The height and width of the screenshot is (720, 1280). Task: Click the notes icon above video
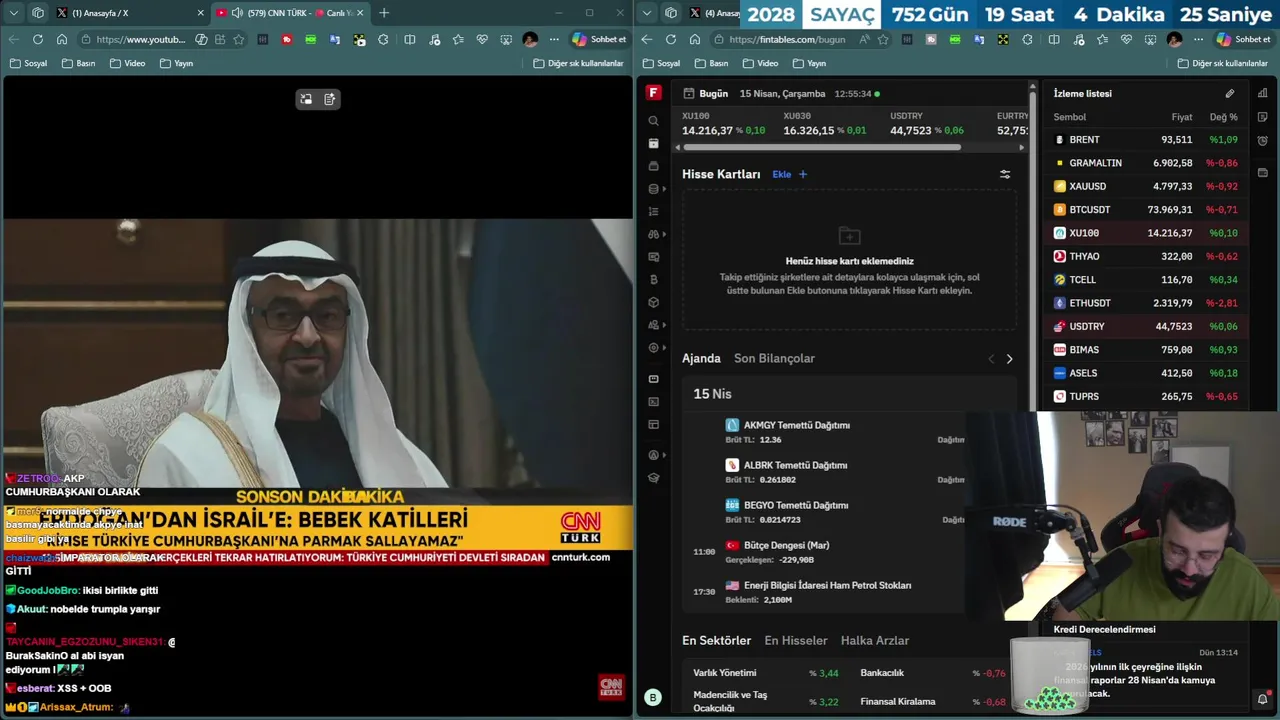click(x=330, y=99)
